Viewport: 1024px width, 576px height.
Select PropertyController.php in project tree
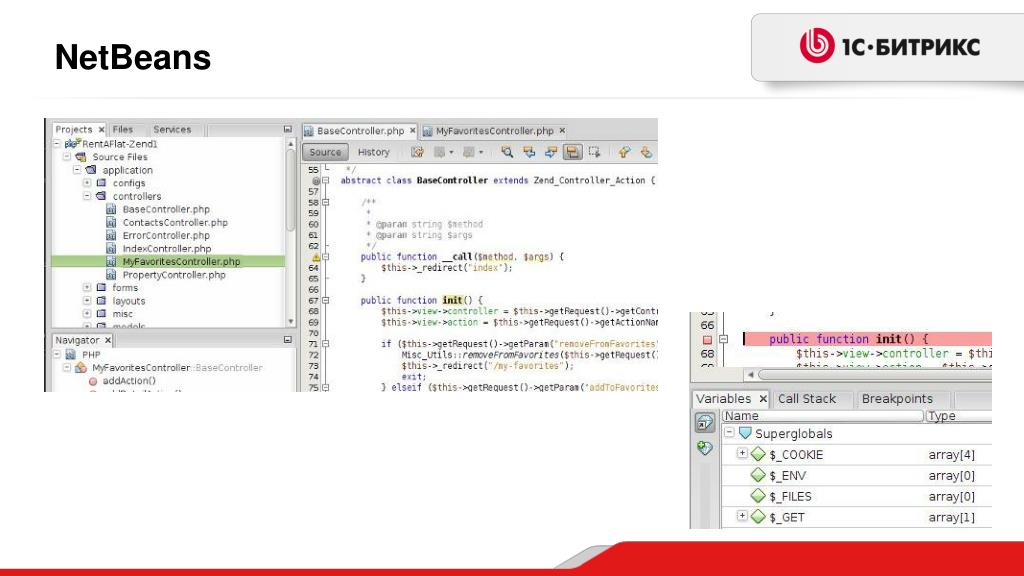coord(174,275)
